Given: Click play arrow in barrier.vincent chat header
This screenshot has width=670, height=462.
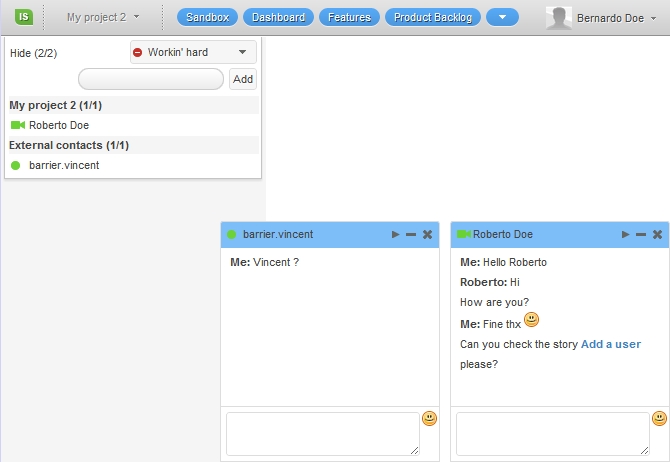Looking at the screenshot, I should [x=395, y=234].
